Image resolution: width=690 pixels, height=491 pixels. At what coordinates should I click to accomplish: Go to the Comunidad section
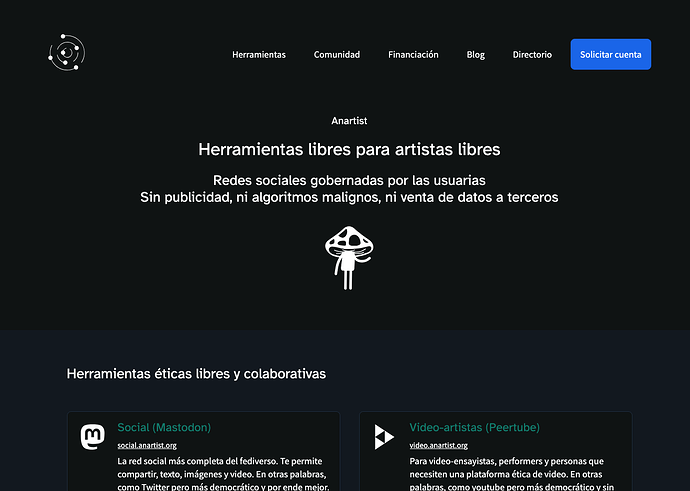[336, 55]
